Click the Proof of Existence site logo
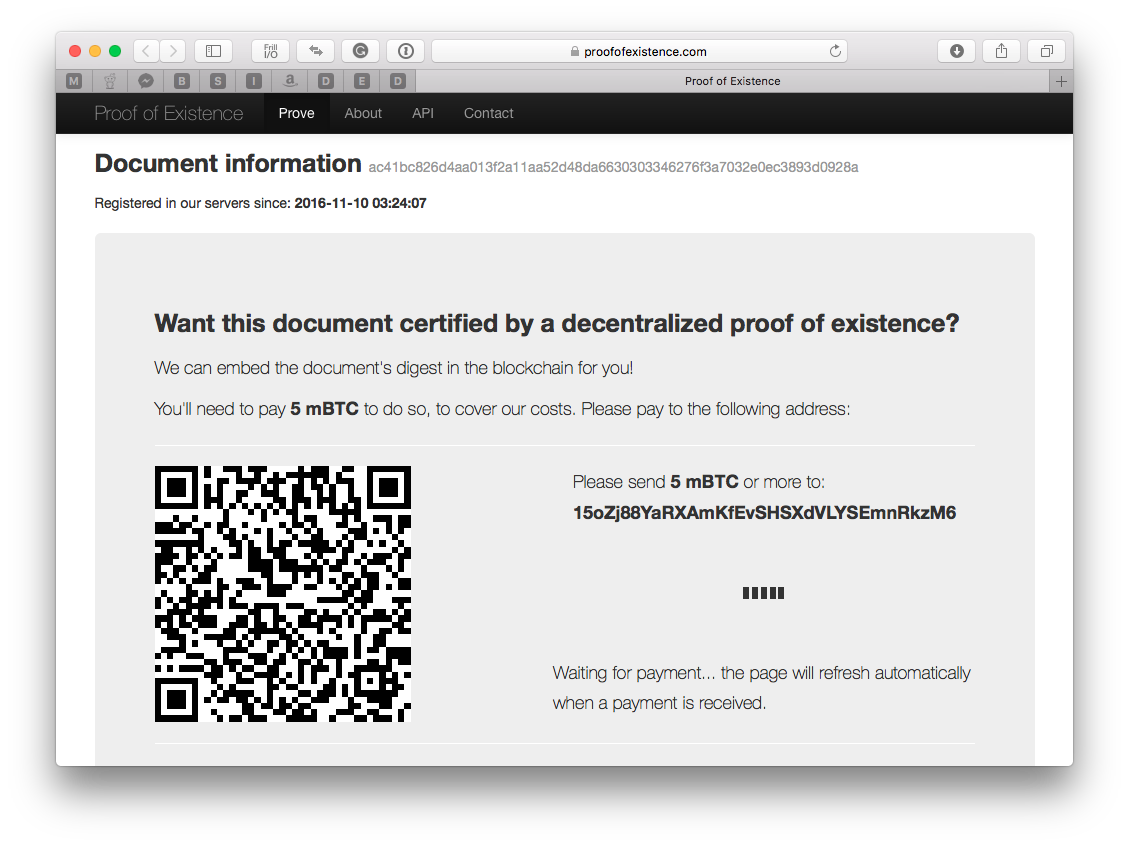Screen dimensions: 1129x846 [169, 113]
